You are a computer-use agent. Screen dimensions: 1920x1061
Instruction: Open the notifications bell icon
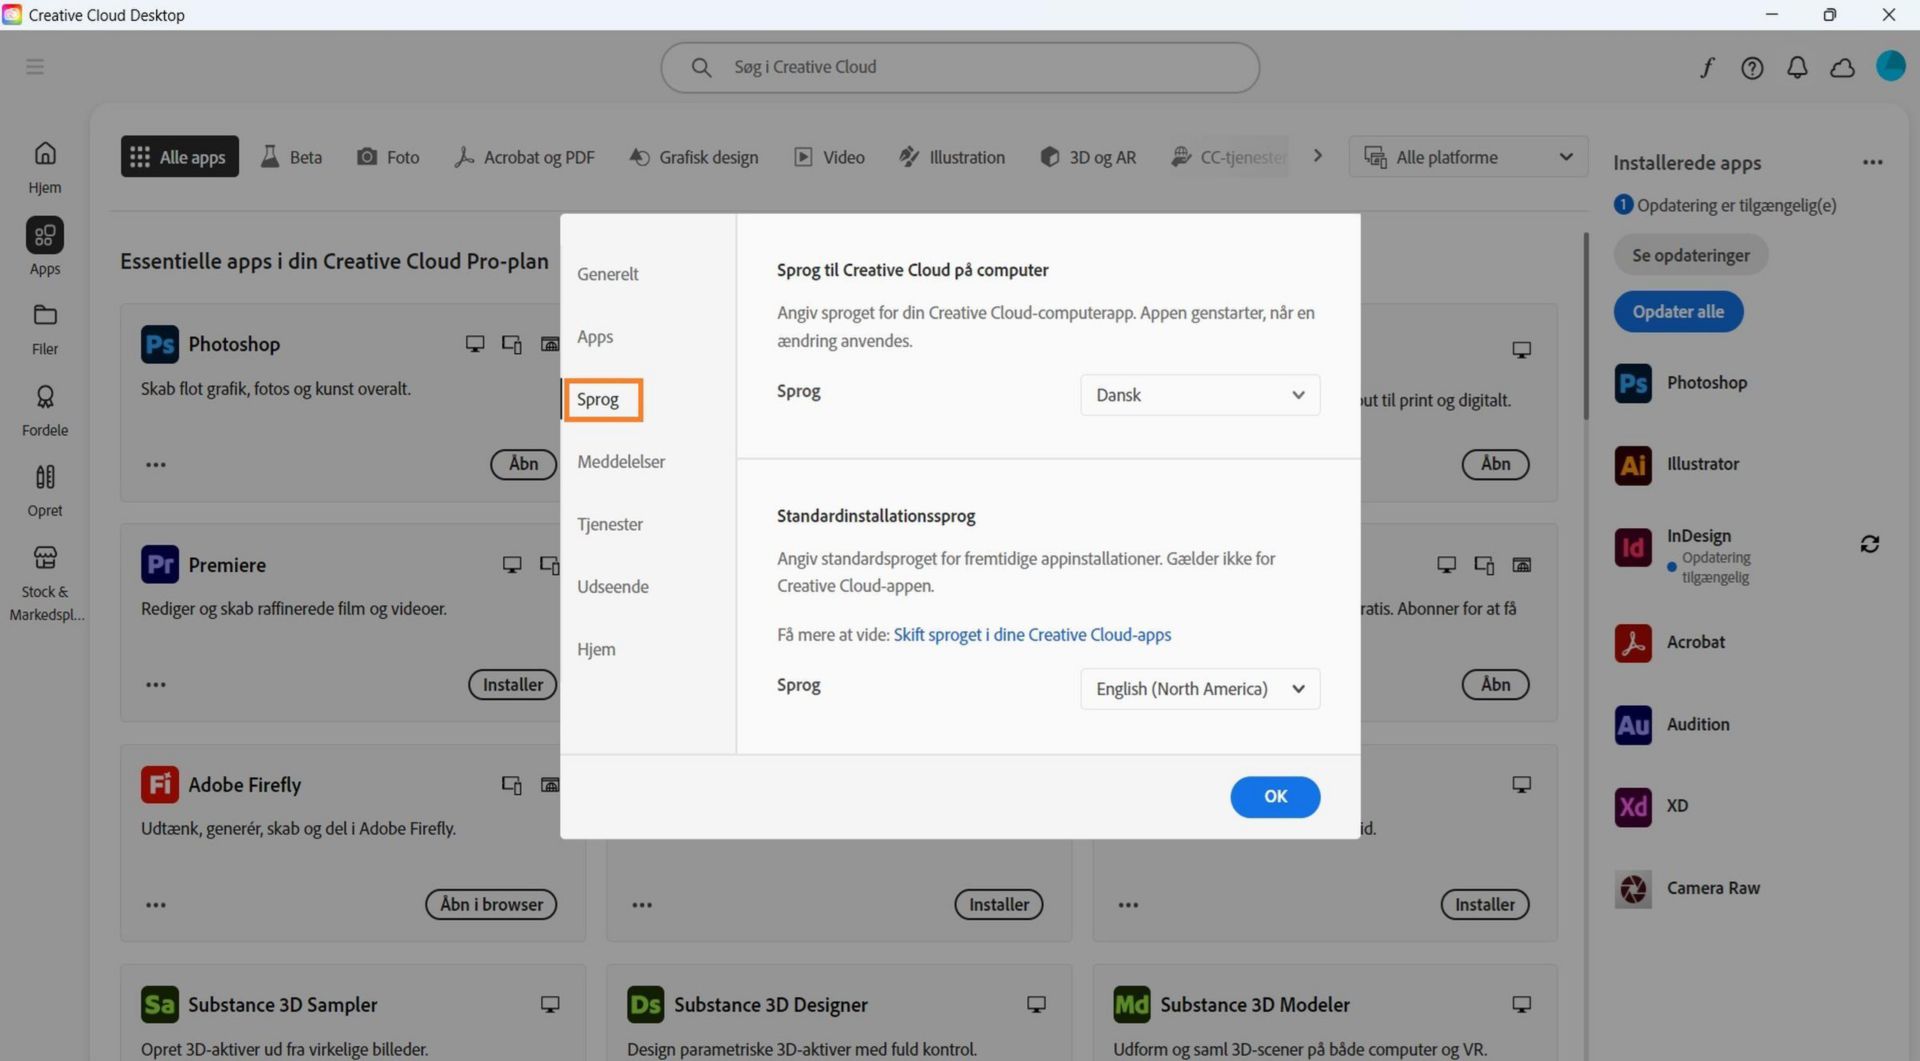(1797, 67)
